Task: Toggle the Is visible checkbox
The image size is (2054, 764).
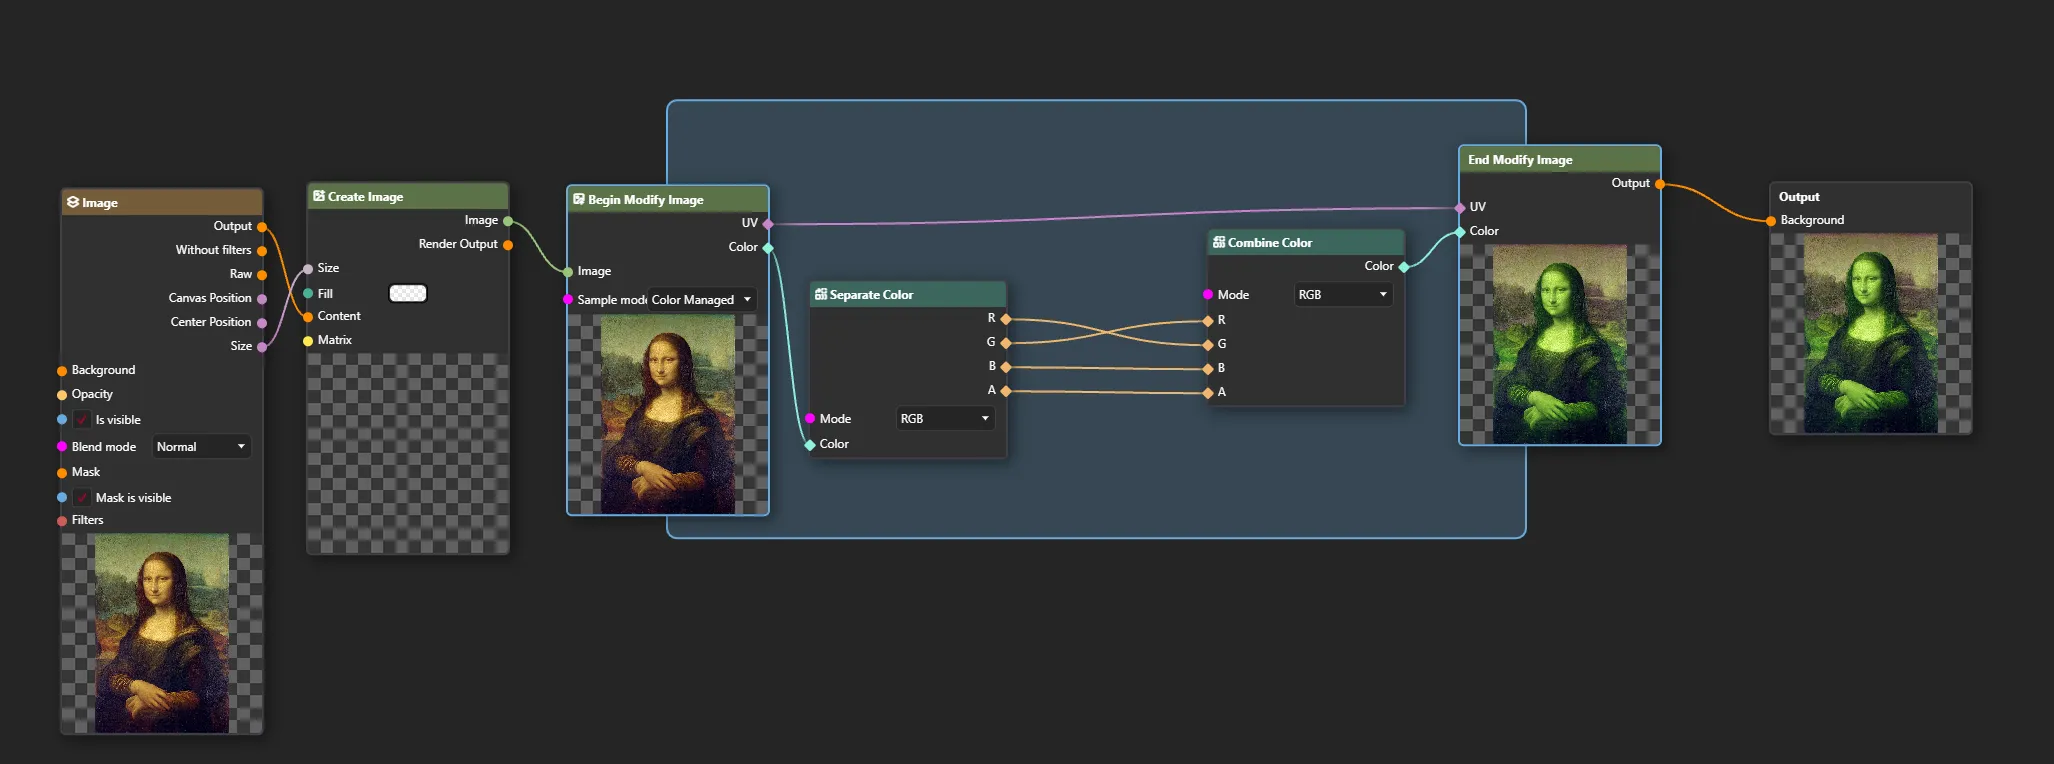Action: (x=82, y=420)
